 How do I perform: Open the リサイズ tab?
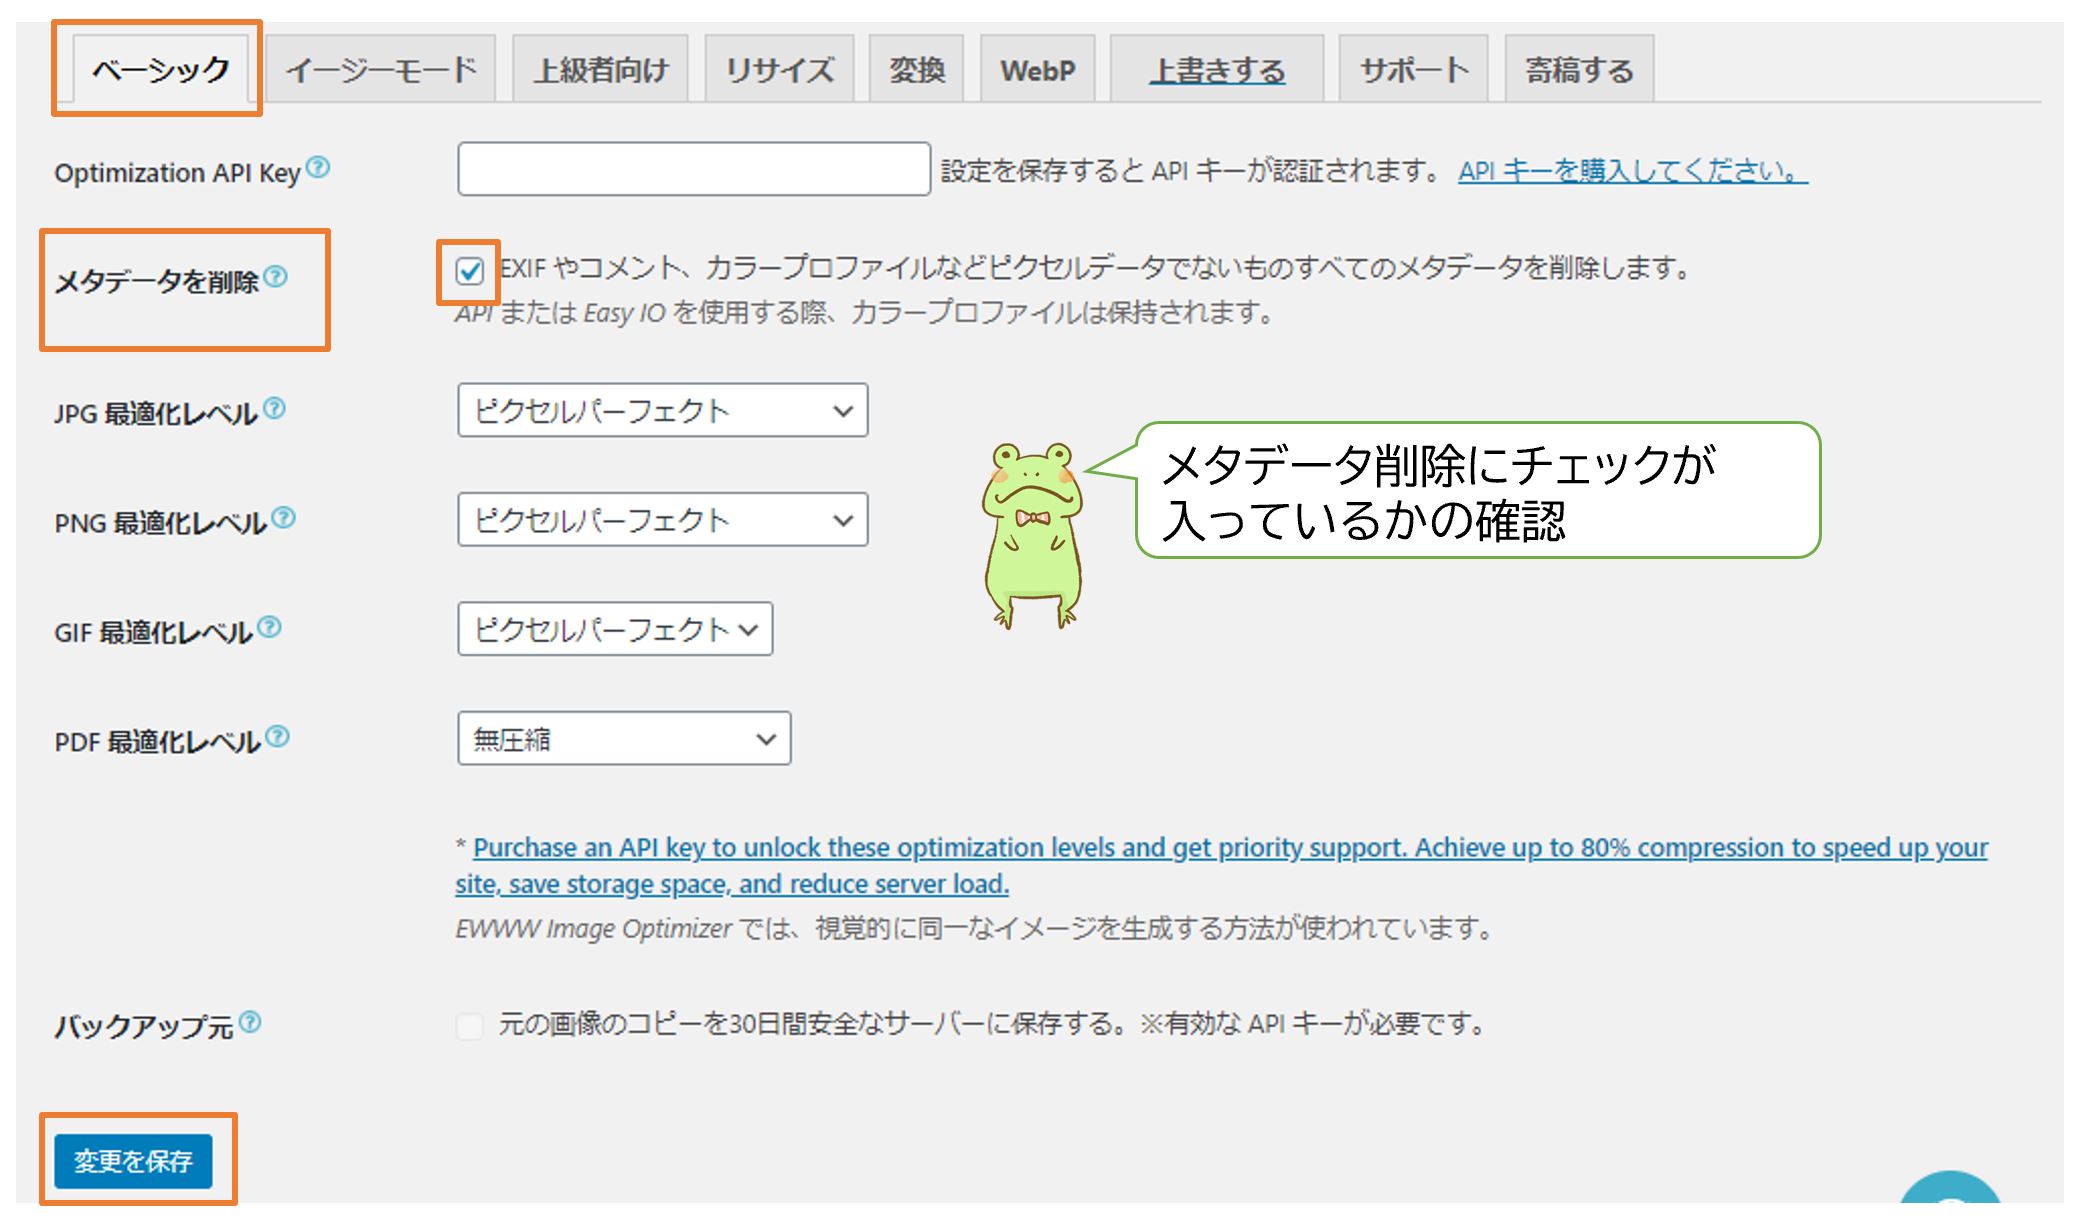(x=779, y=70)
